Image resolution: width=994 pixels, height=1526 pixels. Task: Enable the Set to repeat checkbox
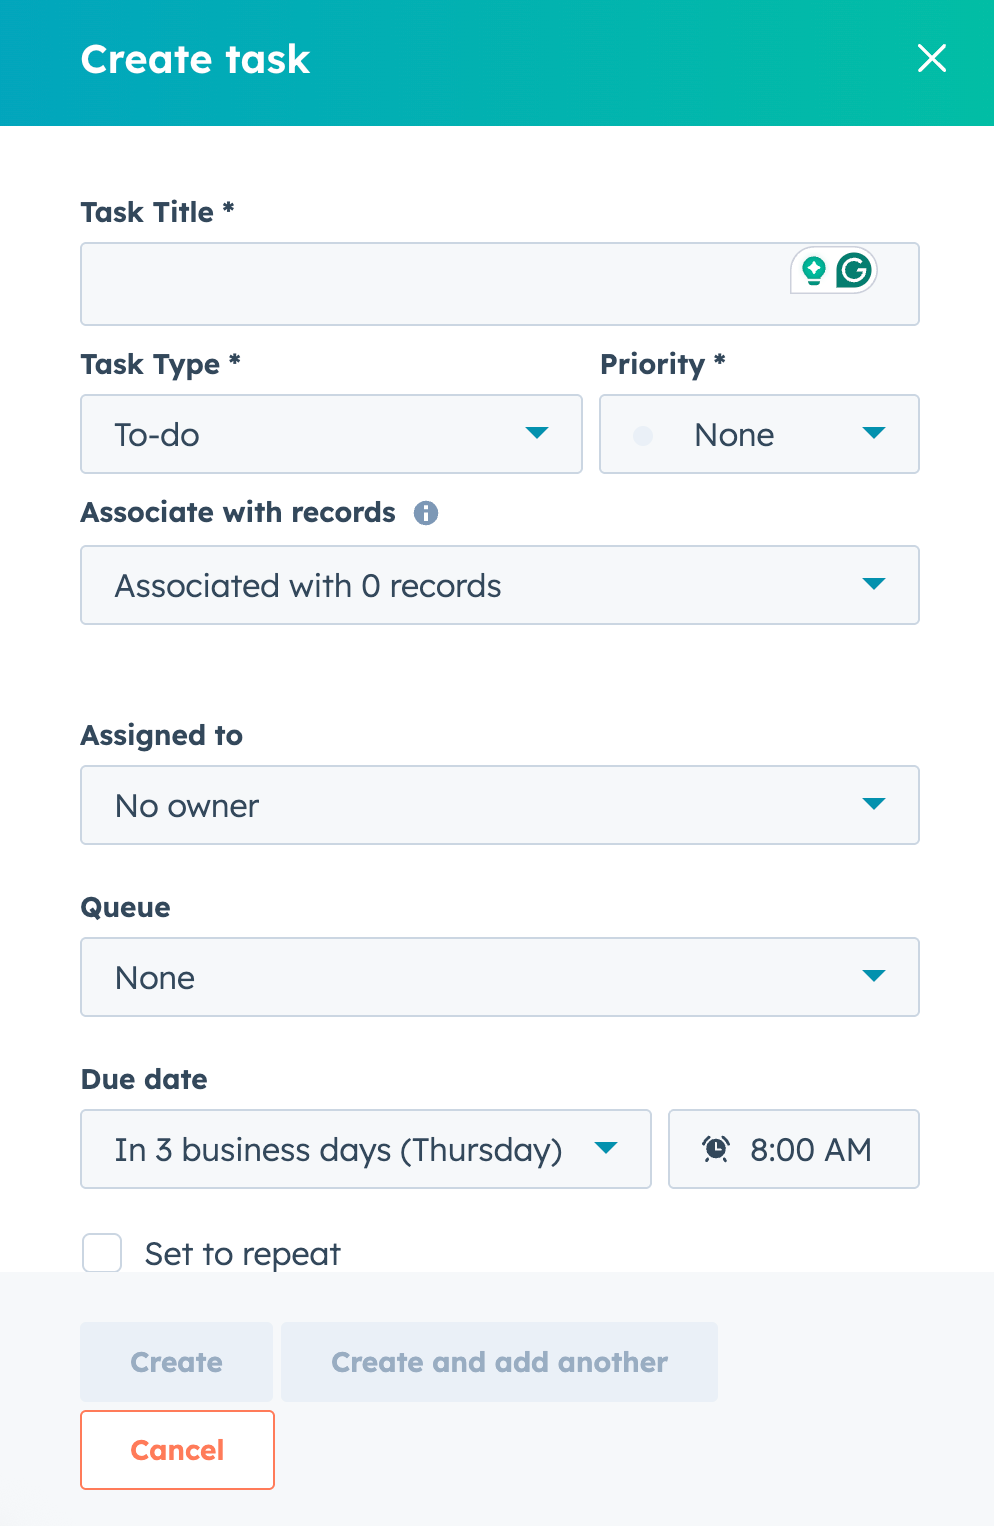[x=102, y=1253]
